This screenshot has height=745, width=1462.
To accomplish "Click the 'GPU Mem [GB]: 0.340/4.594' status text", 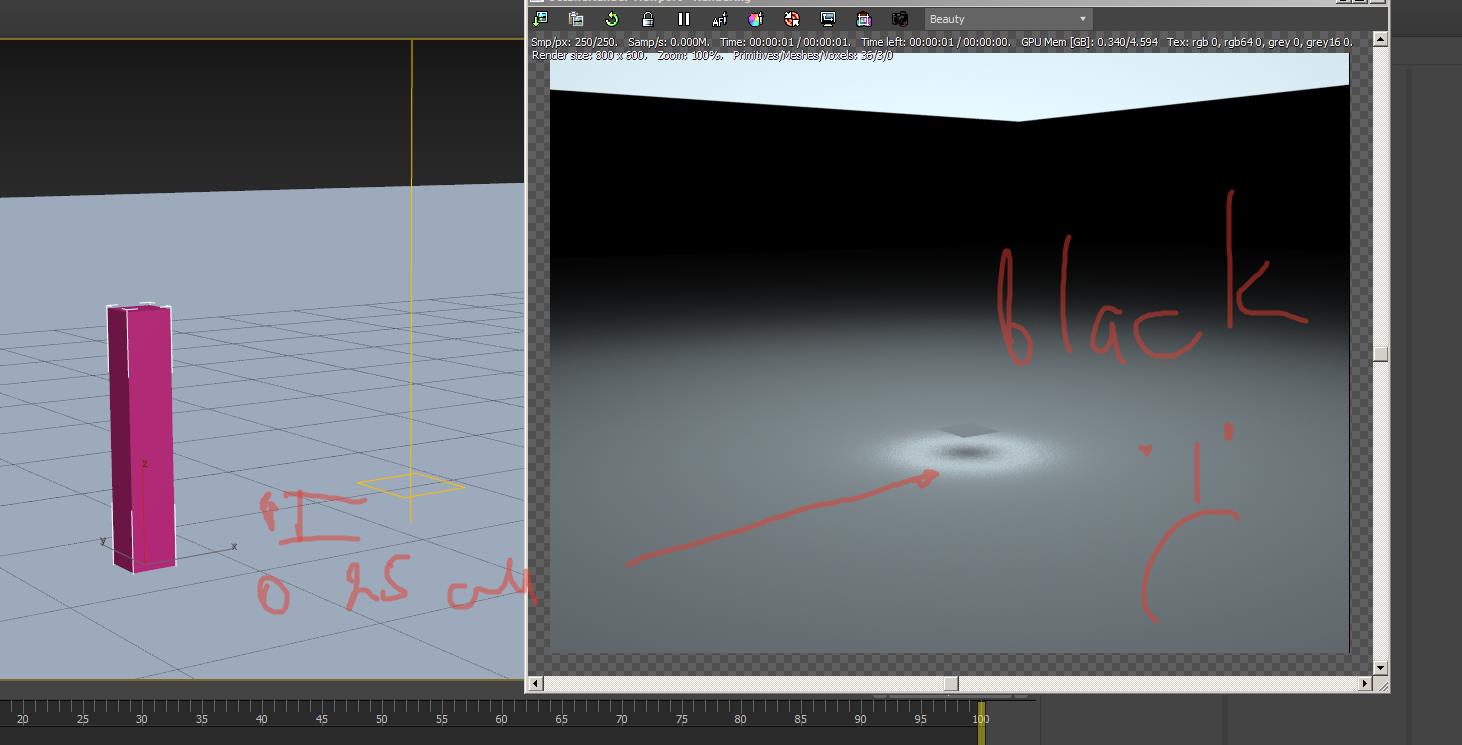I will (1089, 42).
